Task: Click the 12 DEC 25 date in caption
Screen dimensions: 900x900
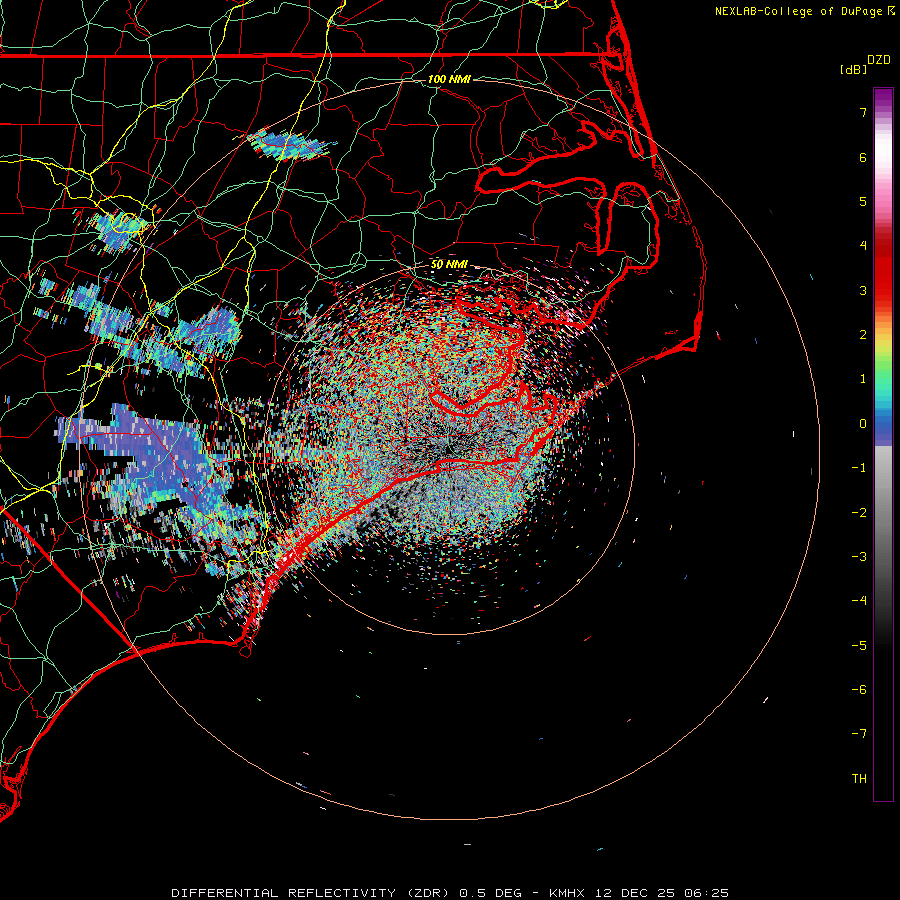Action: 636,893
